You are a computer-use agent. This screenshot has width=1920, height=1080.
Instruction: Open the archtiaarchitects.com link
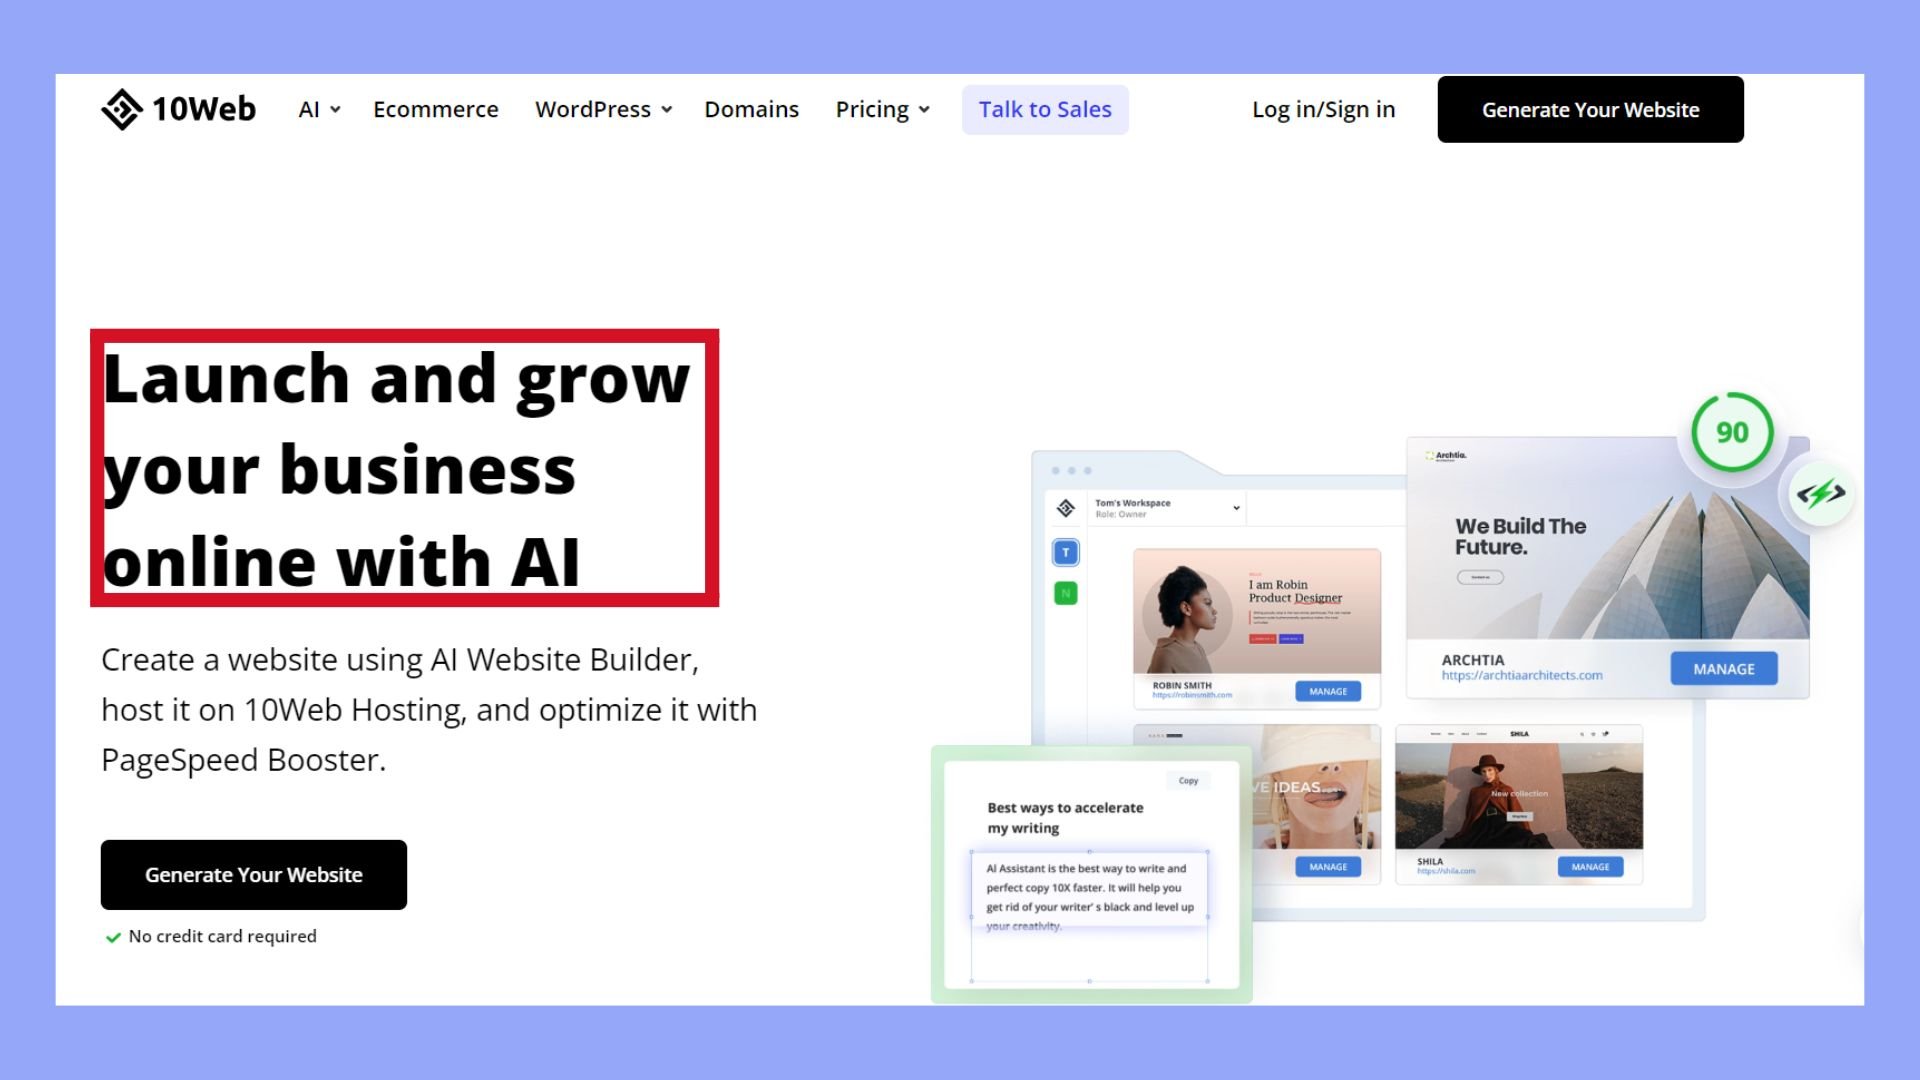[1521, 675]
